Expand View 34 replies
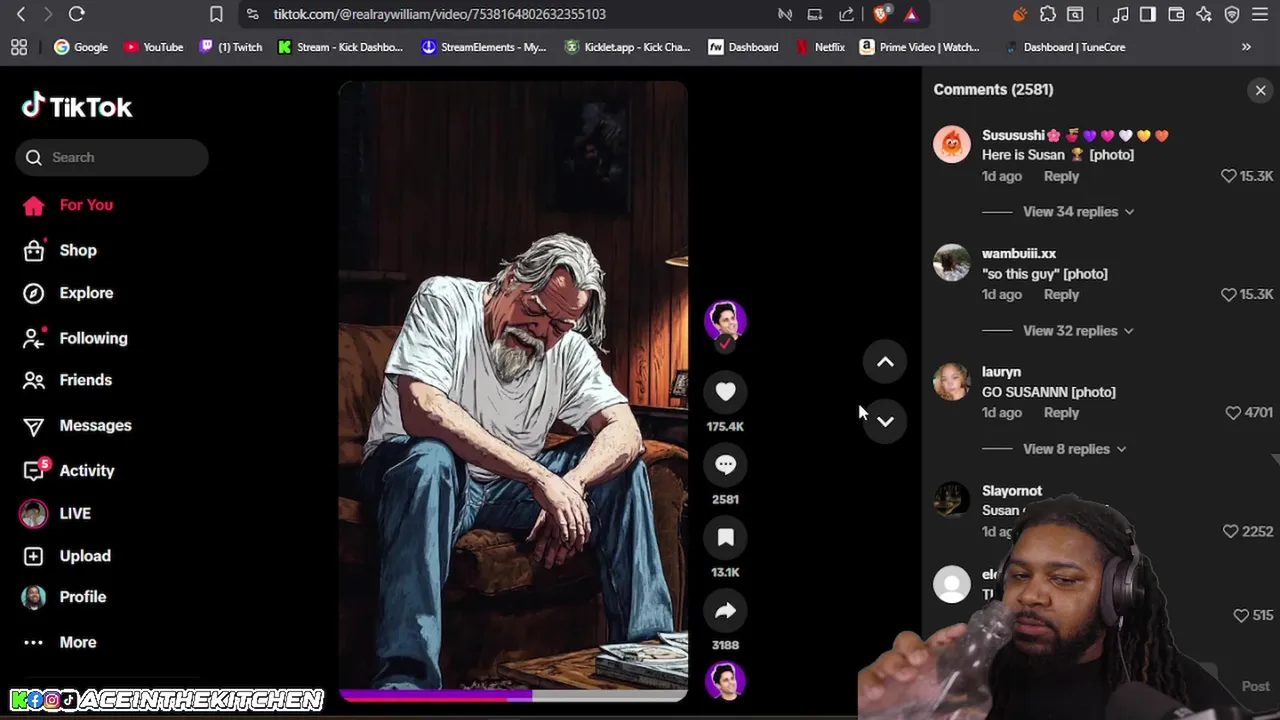1280x720 pixels. pyautogui.click(x=1078, y=212)
